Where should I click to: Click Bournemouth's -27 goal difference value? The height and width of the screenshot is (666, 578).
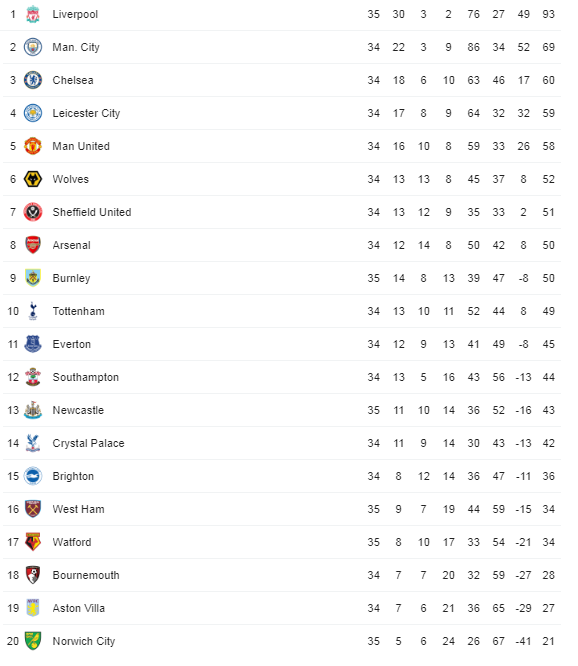click(x=523, y=575)
